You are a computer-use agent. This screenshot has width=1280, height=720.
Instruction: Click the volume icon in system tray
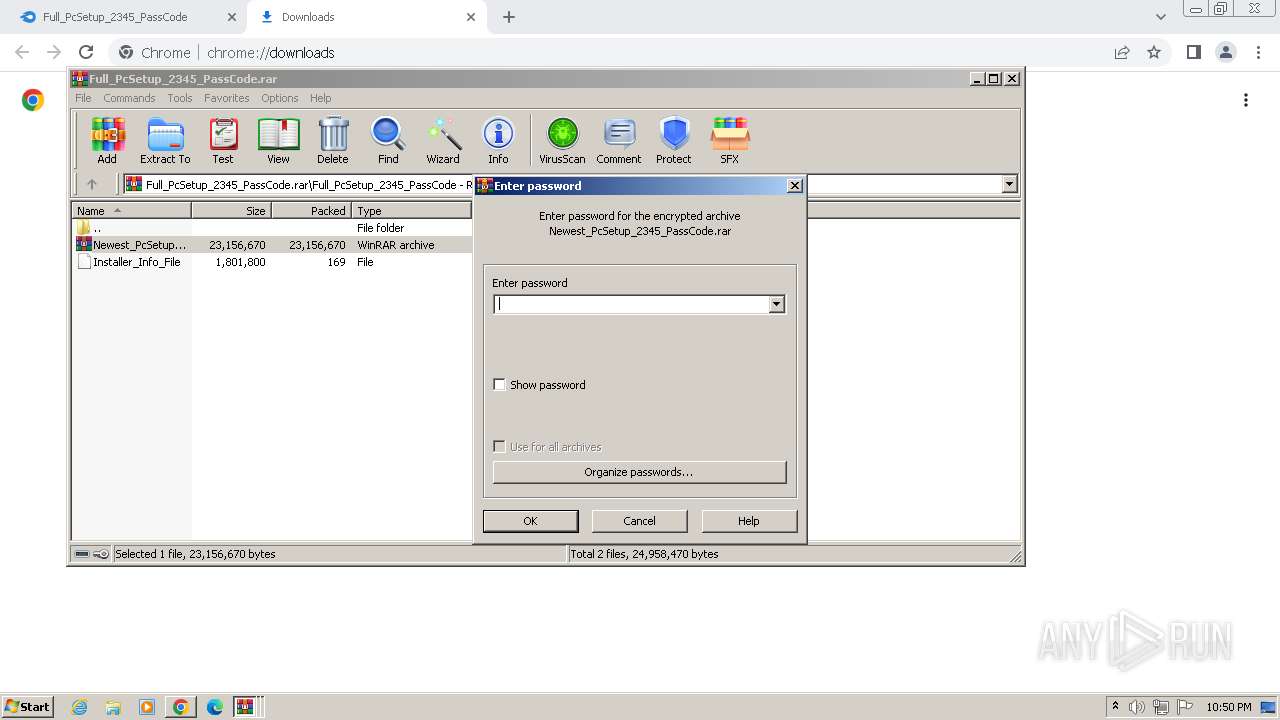point(1137,707)
